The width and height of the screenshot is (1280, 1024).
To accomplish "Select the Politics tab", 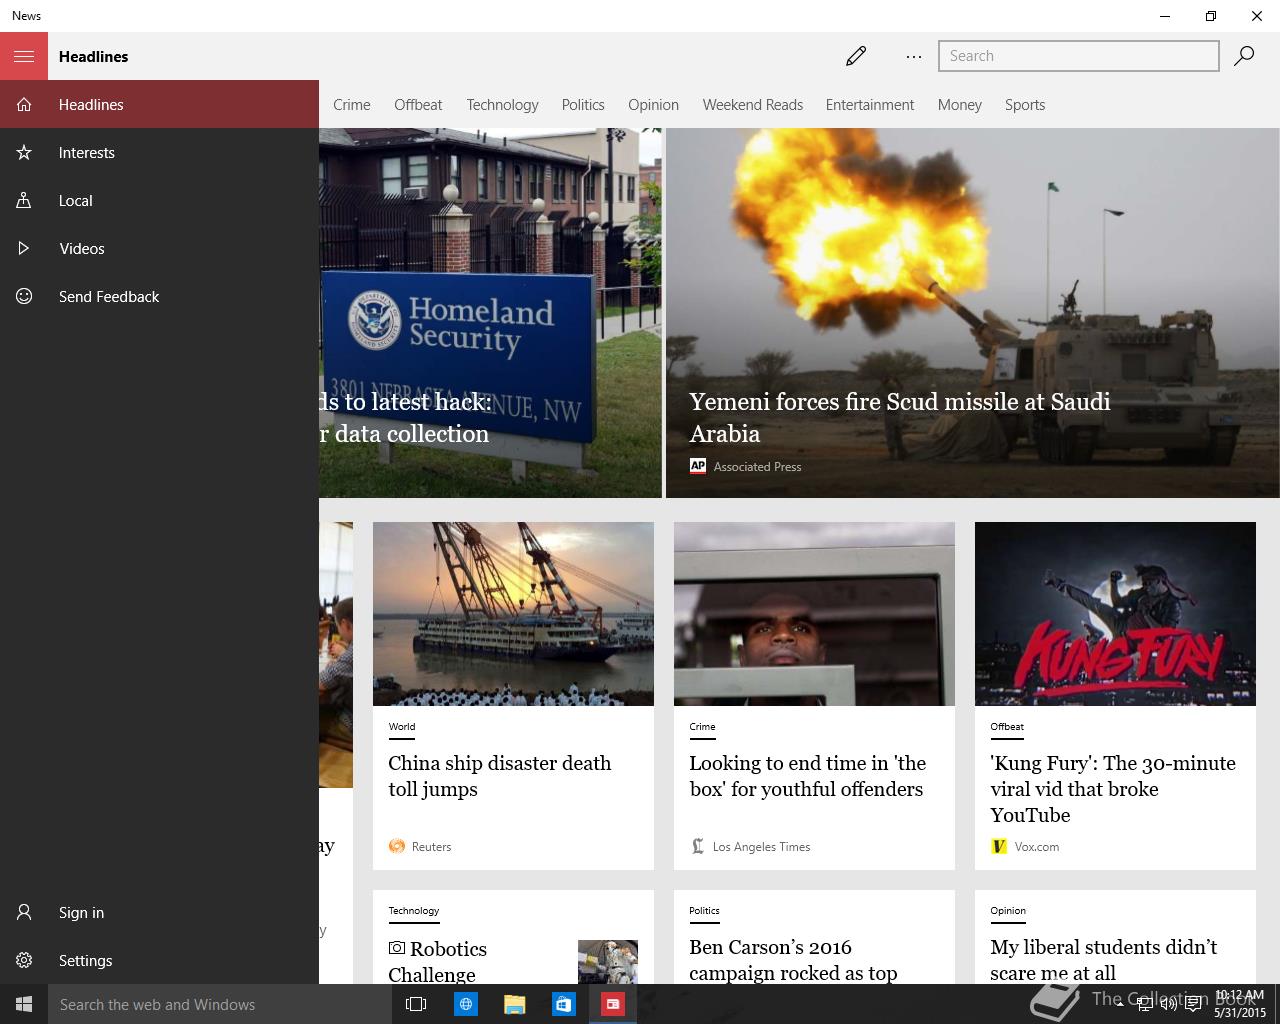I will coord(583,105).
